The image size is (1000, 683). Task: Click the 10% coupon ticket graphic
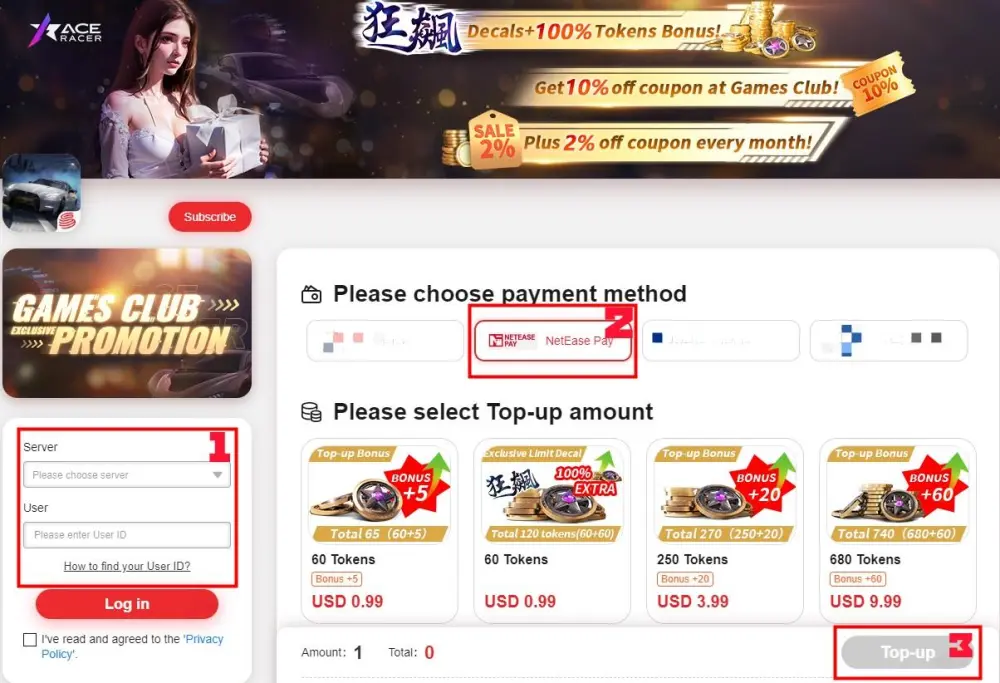tap(879, 84)
